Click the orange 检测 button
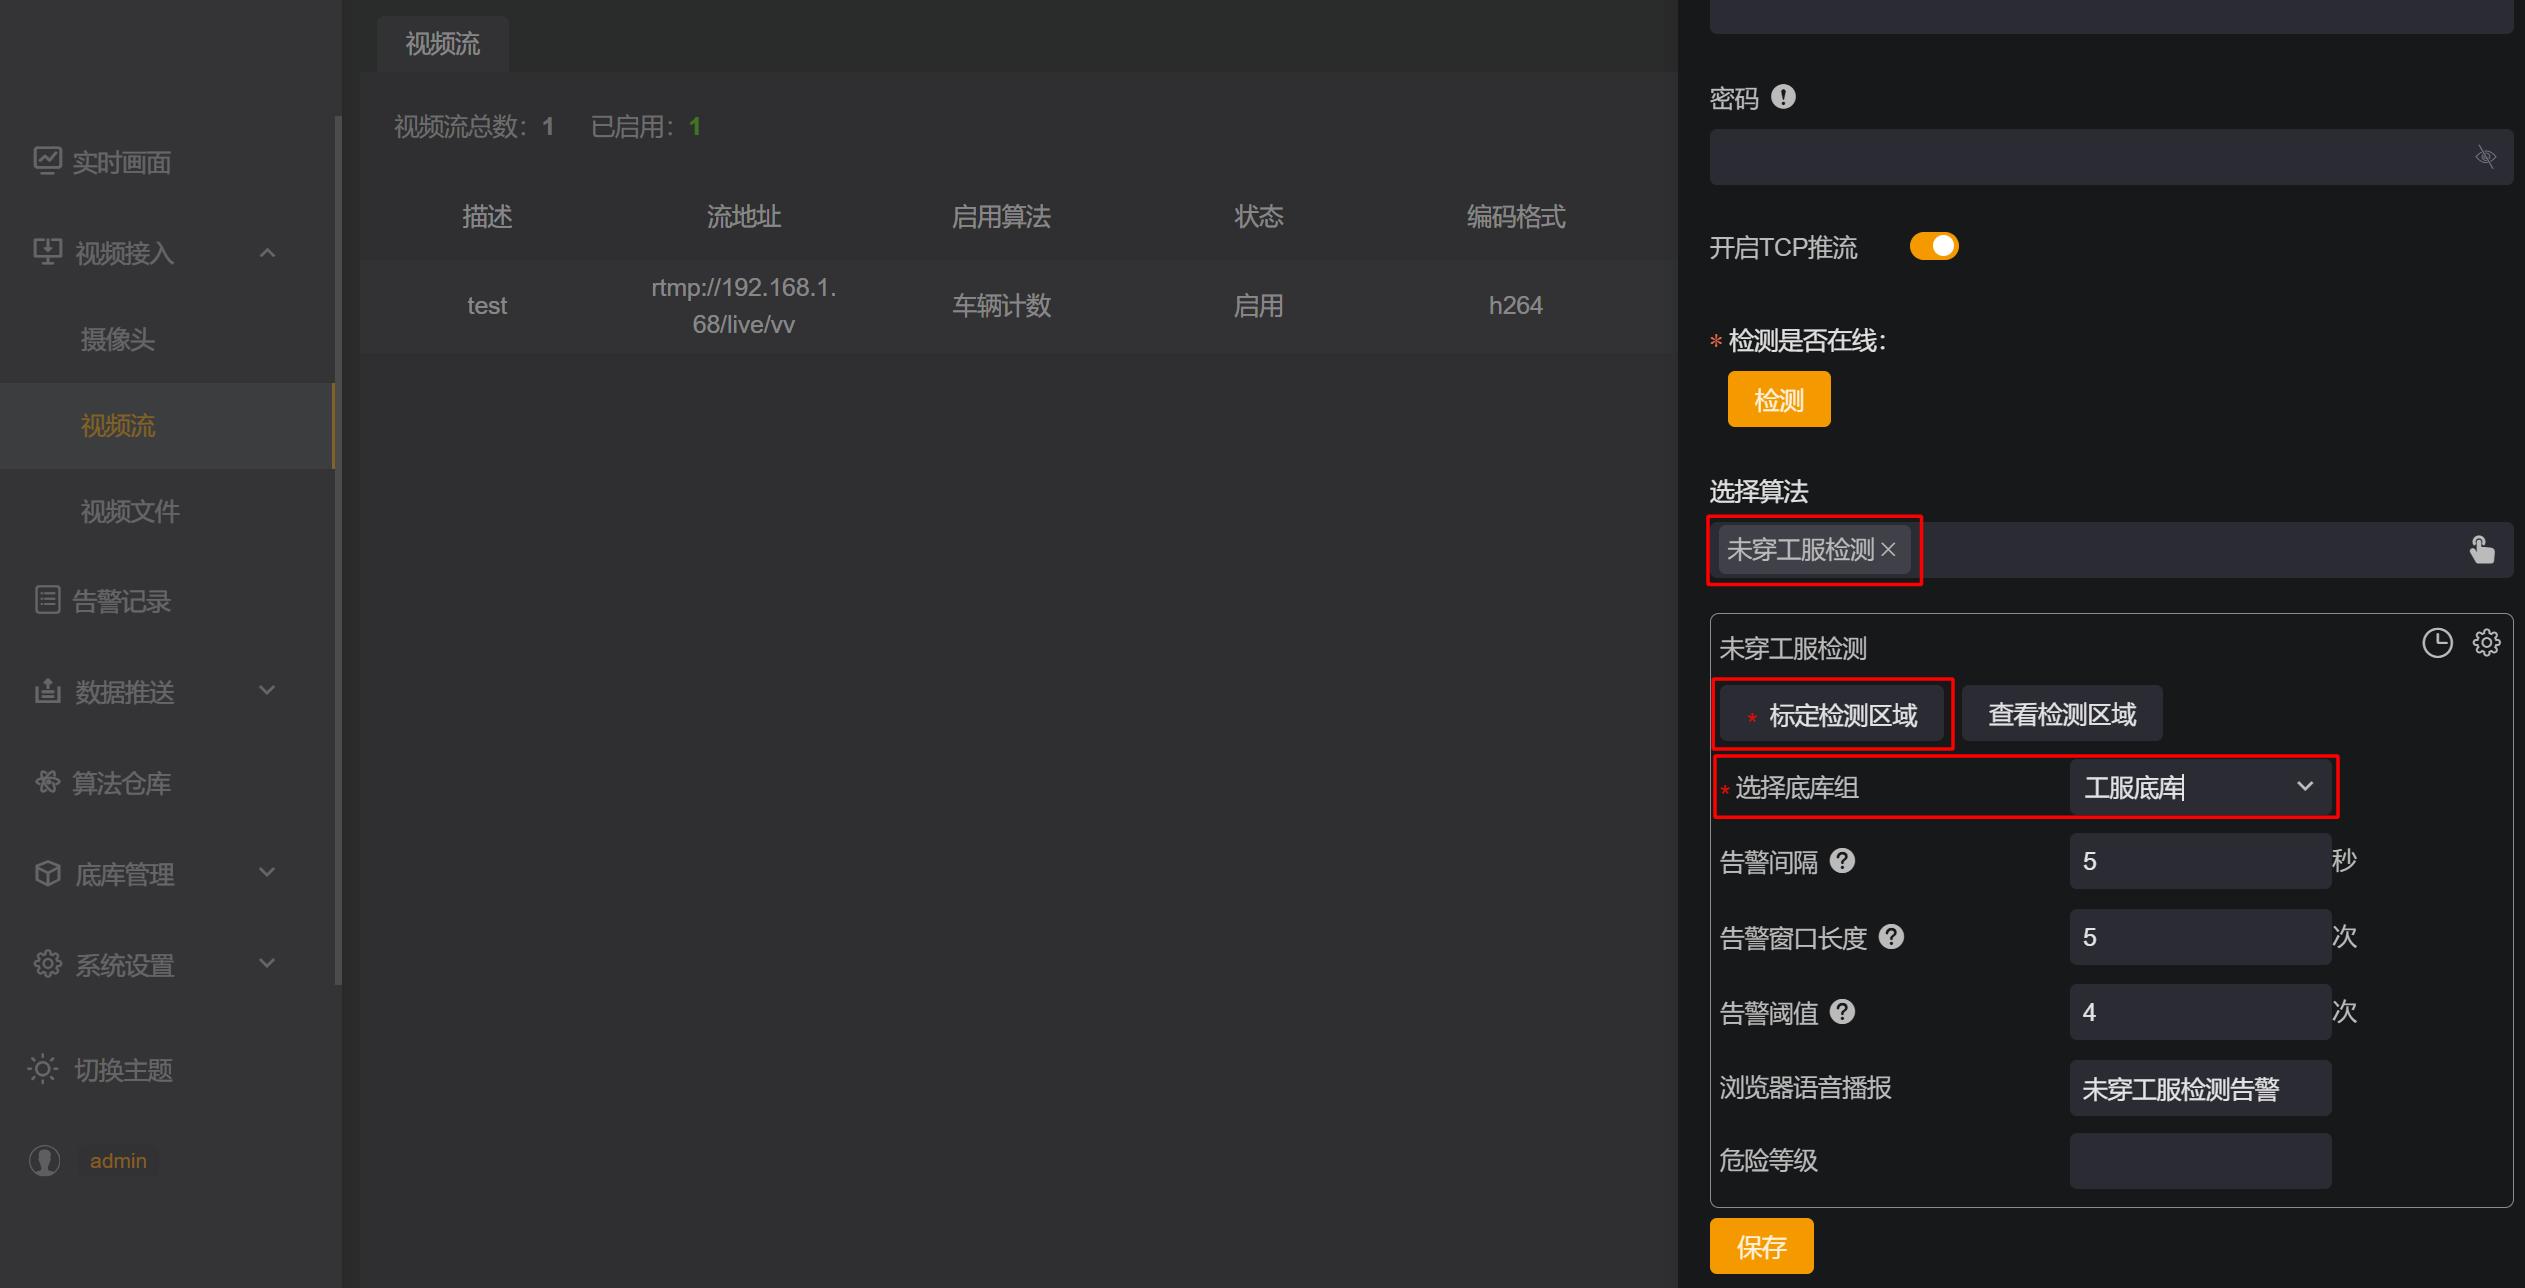2525x1288 pixels. click(x=1778, y=400)
